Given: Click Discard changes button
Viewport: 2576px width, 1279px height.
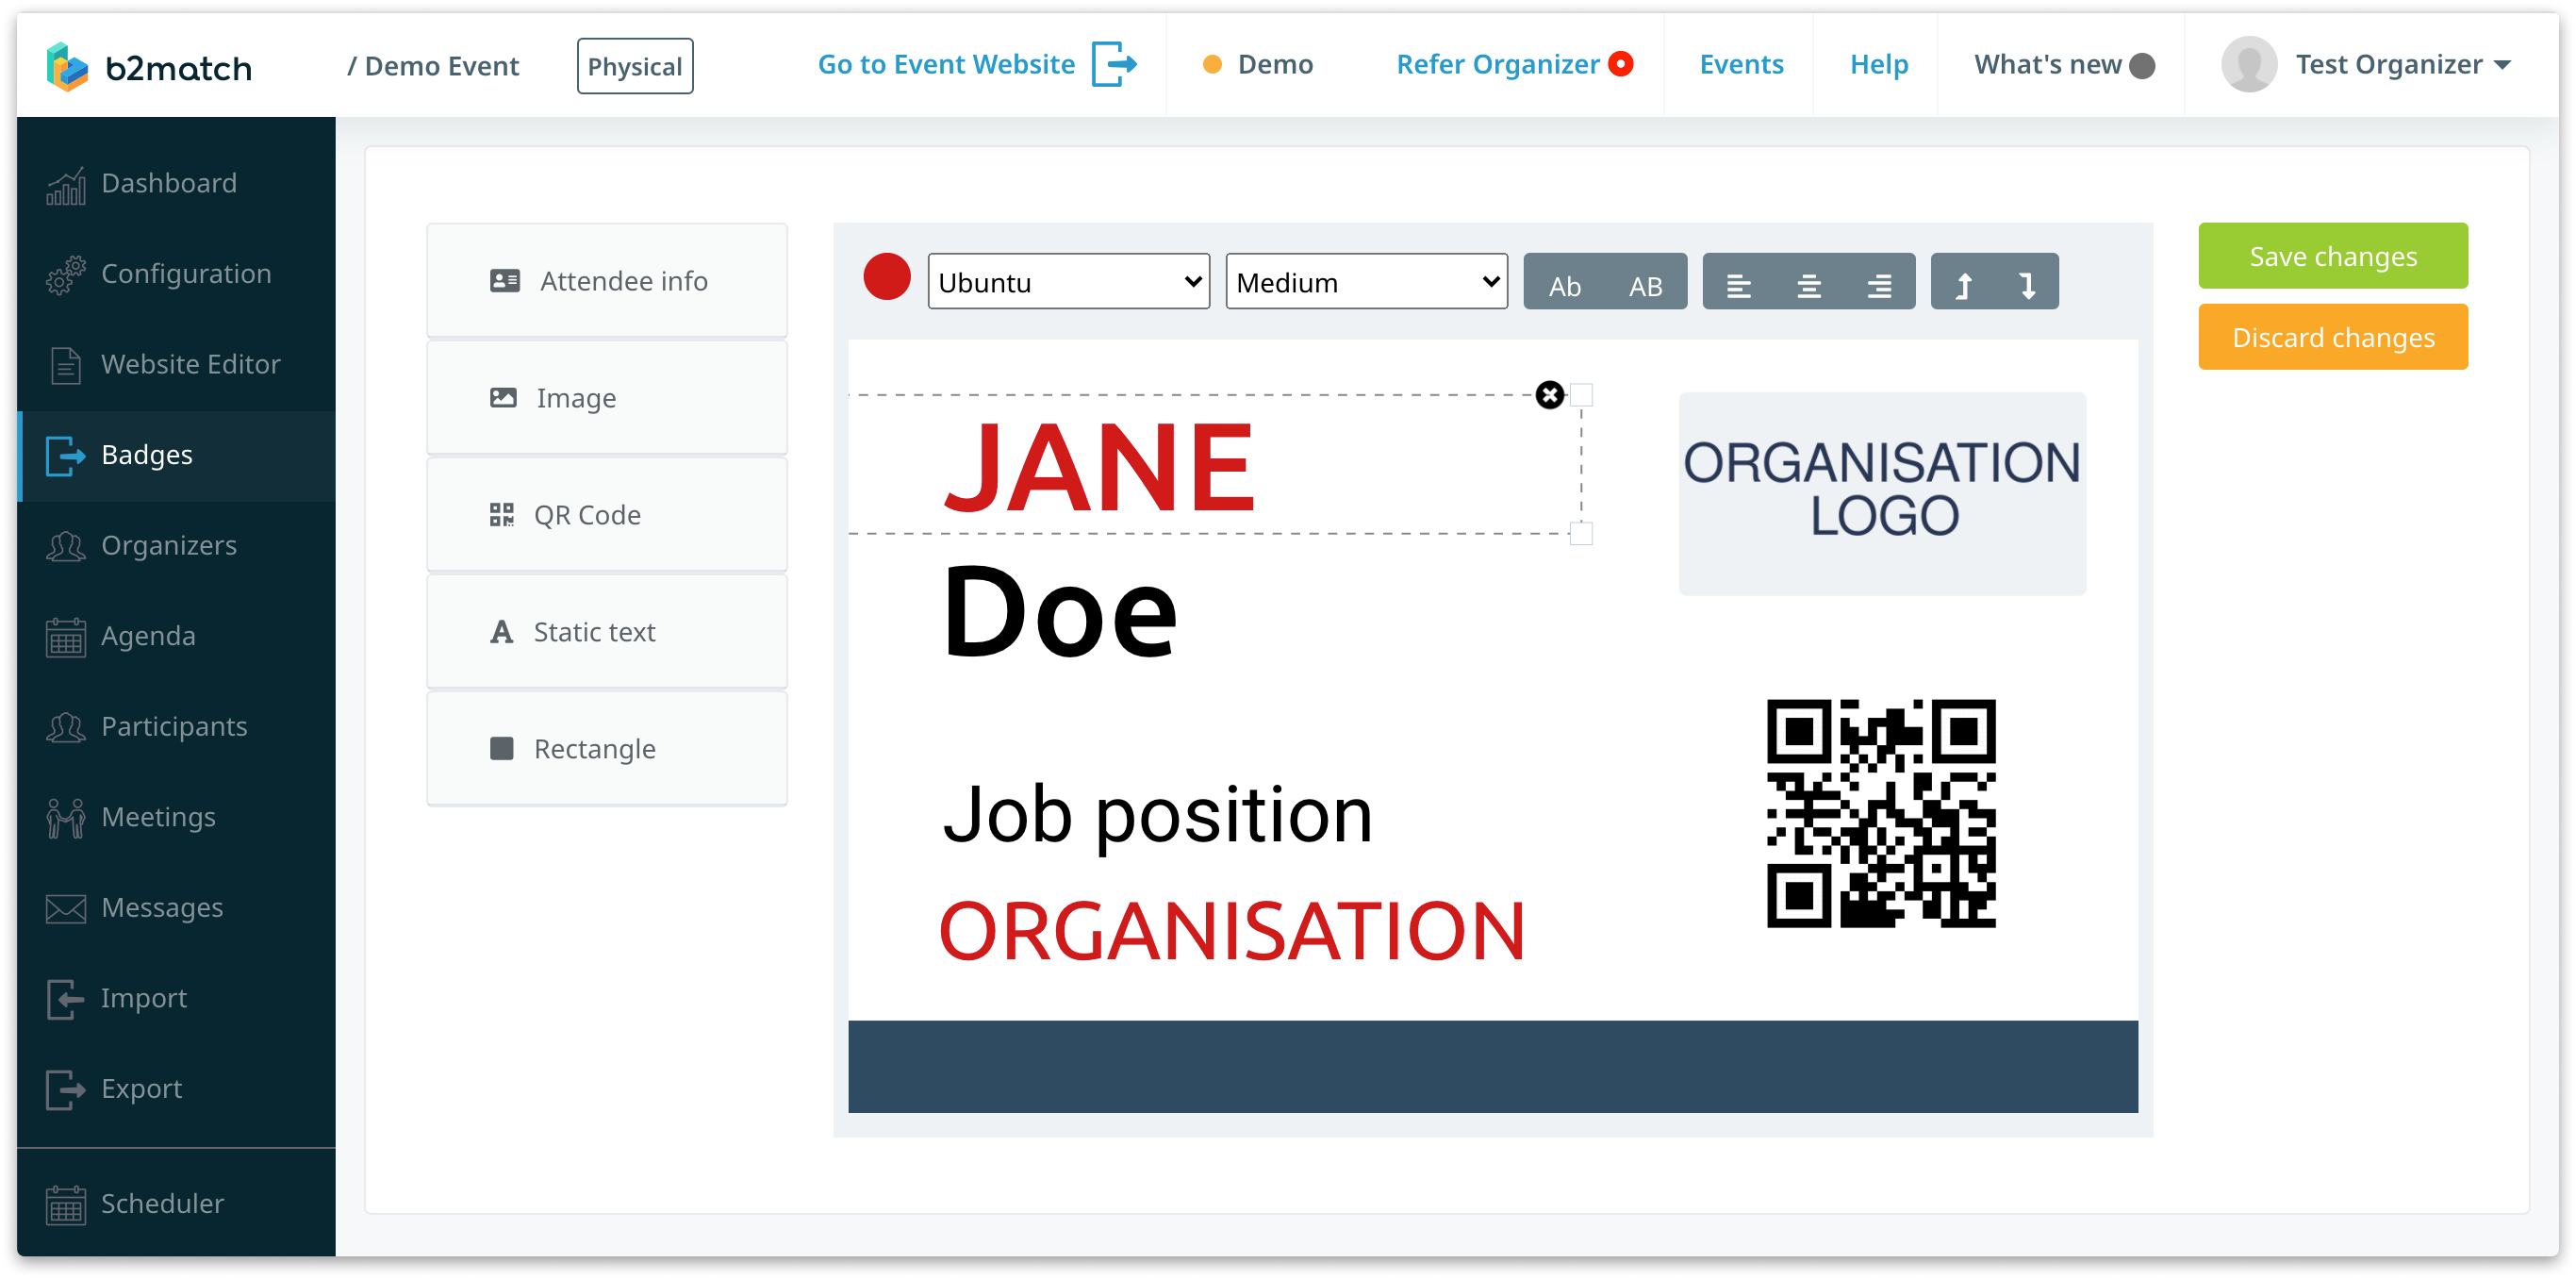Looking at the screenshot, I should (x=2333, y=337).
